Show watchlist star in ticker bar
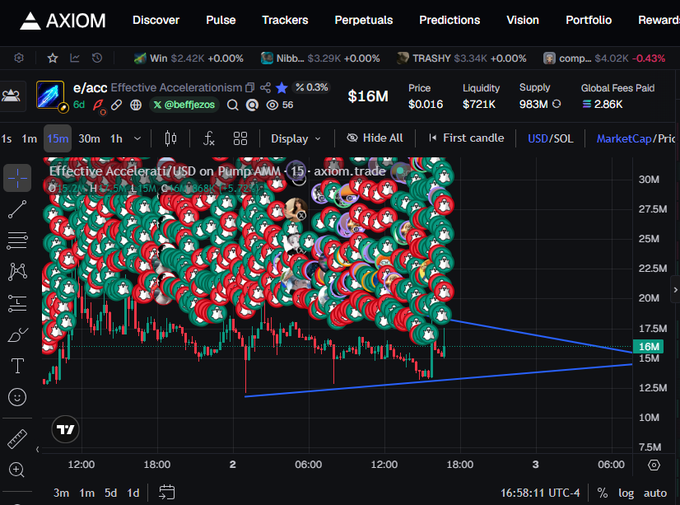This screenshot has height=505, width=680. pos(52,58)
